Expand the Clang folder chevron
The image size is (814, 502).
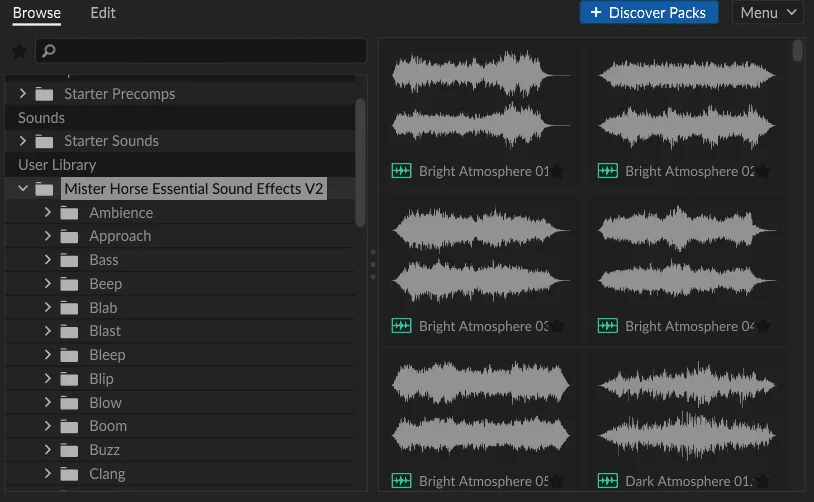(48, 473)
